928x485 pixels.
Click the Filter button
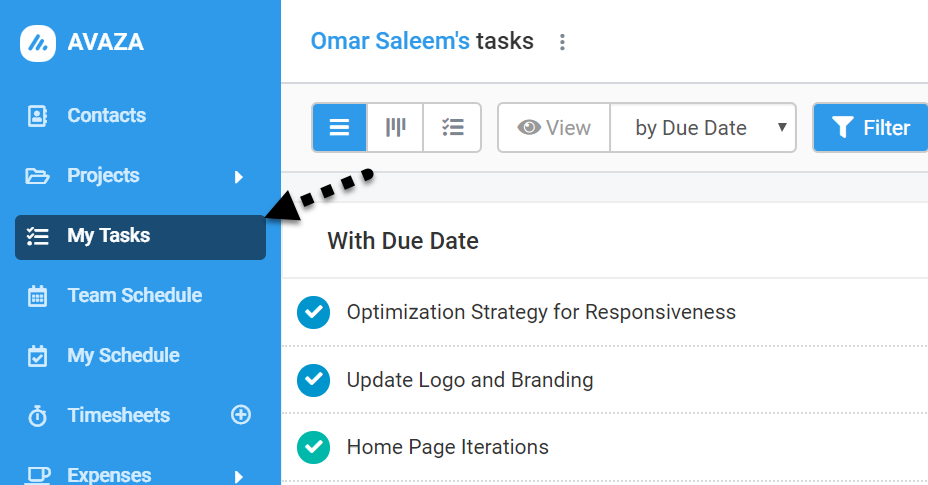tap(871, 127)
